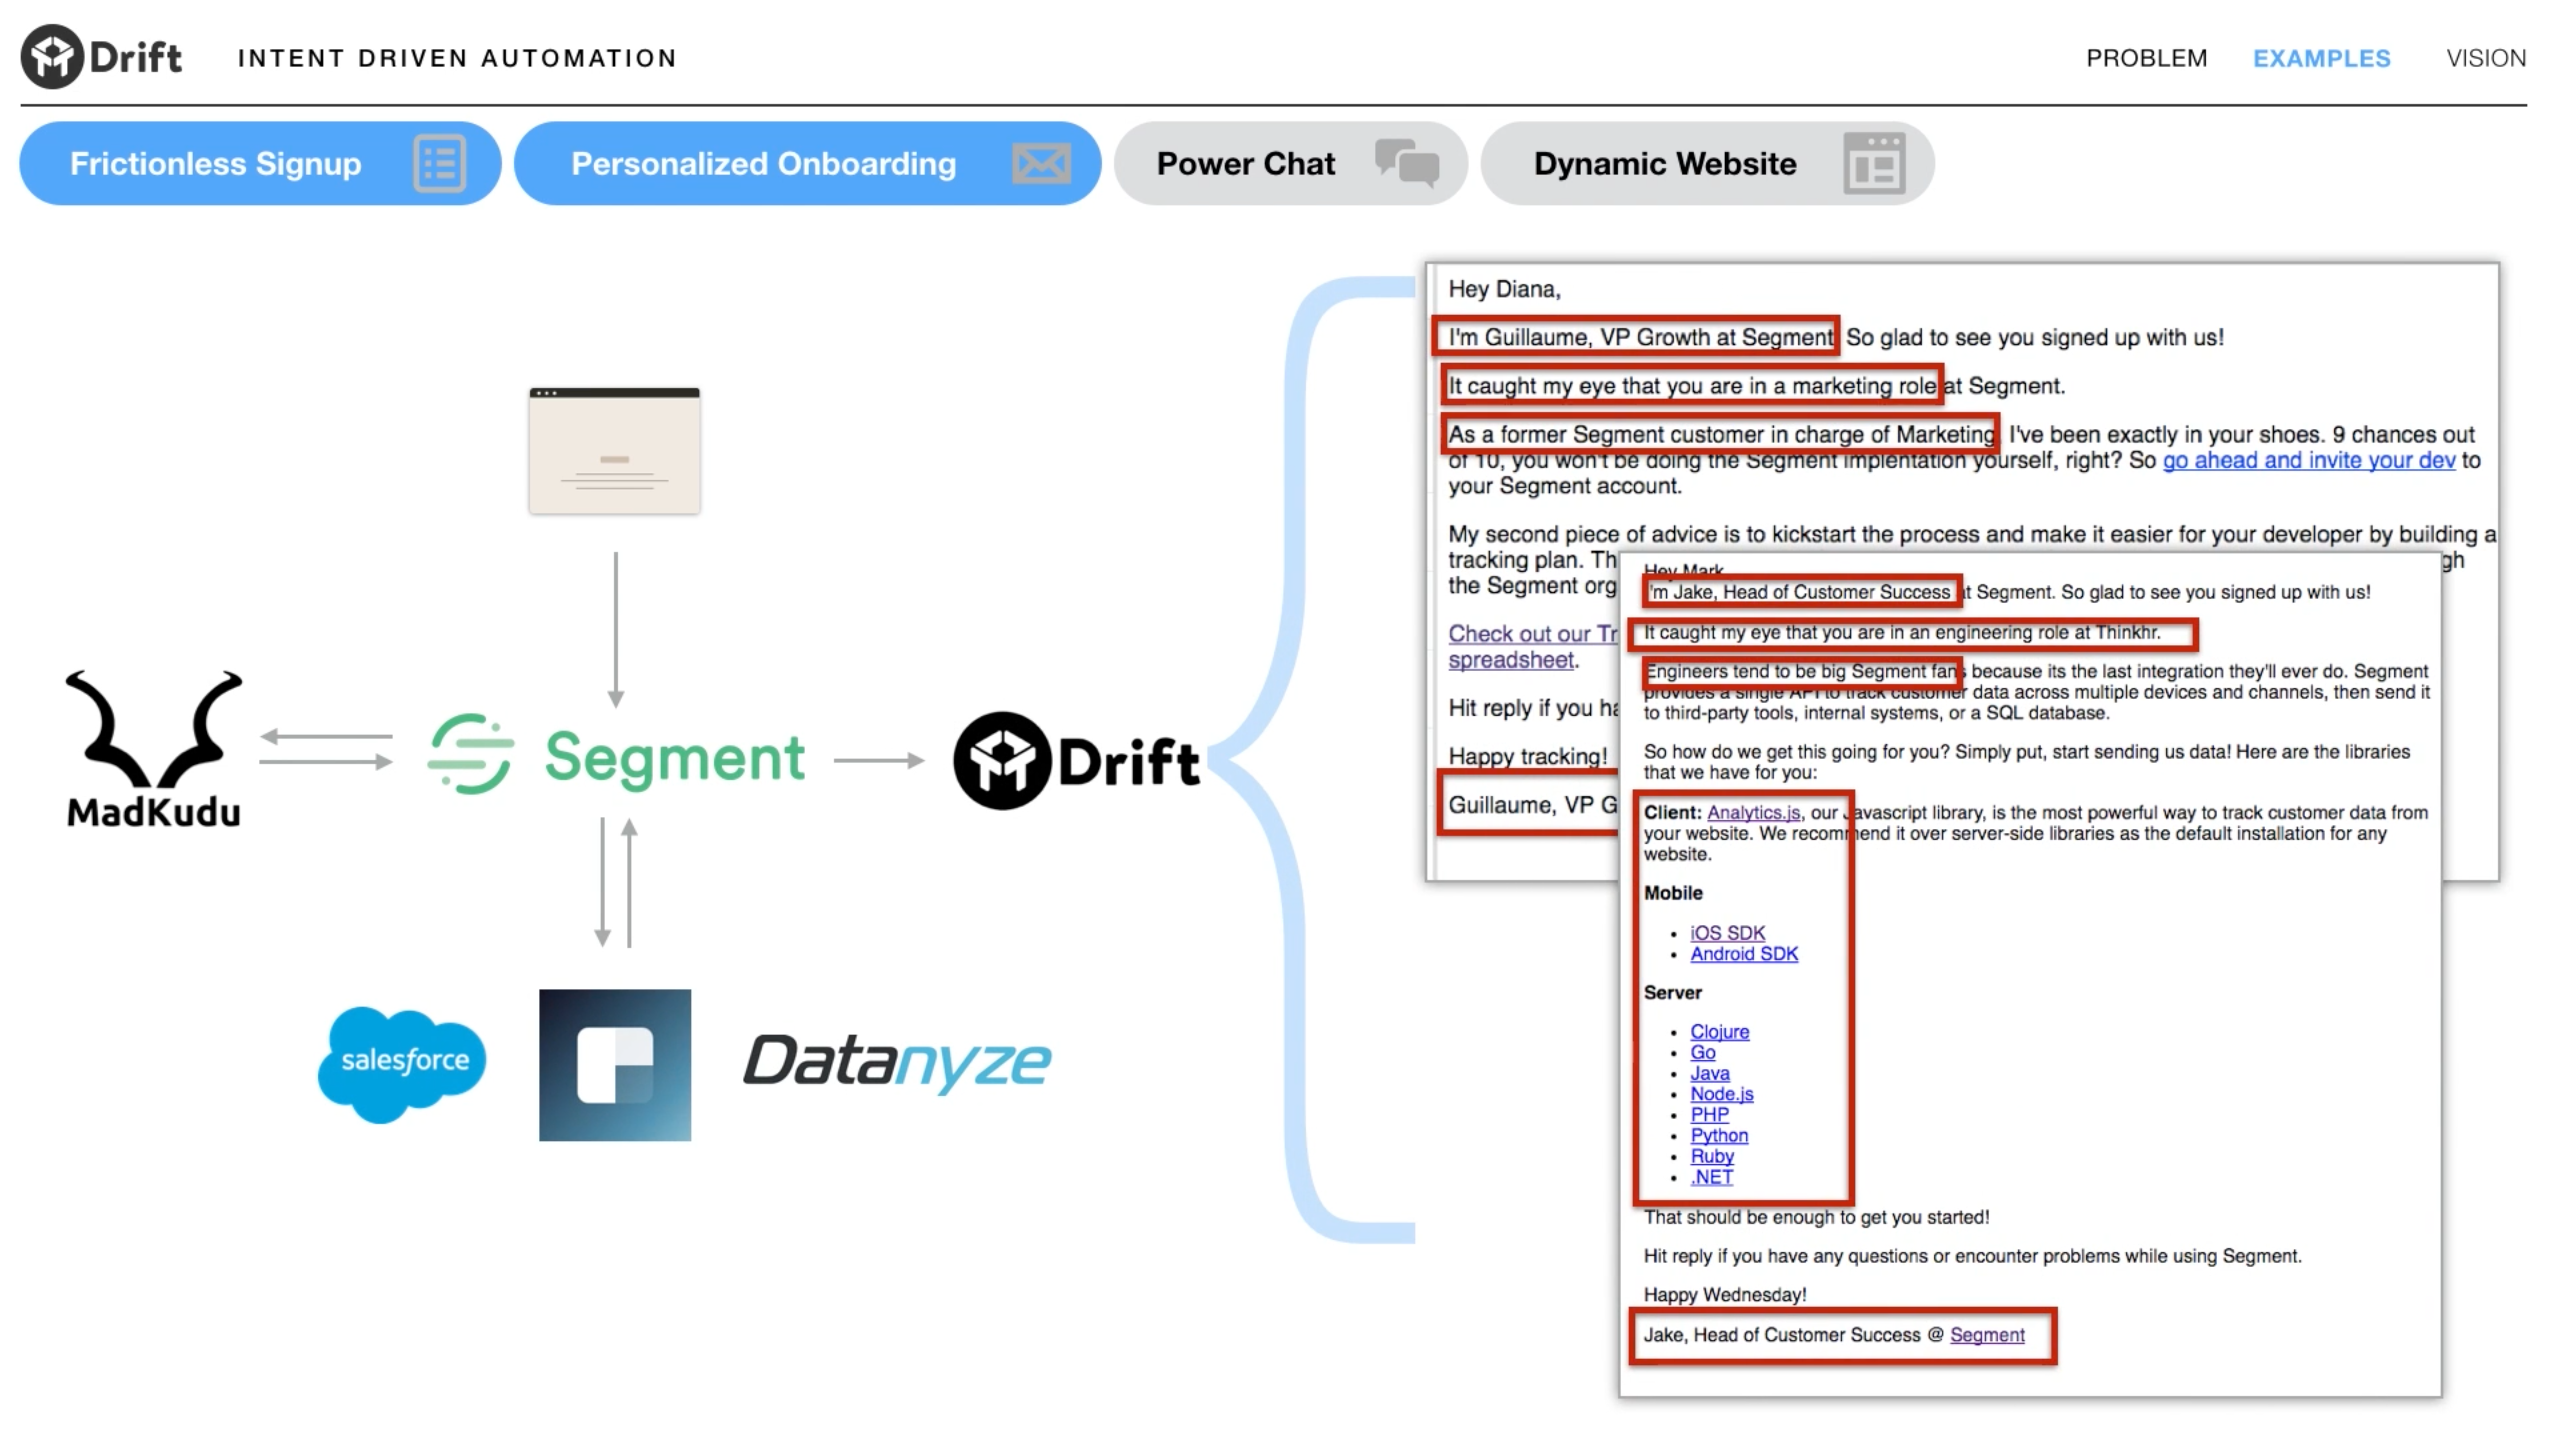The width and height of the screenshot is (2550, 1432).
Task: Click the Datanyze logo
Action: (896, 1062)
